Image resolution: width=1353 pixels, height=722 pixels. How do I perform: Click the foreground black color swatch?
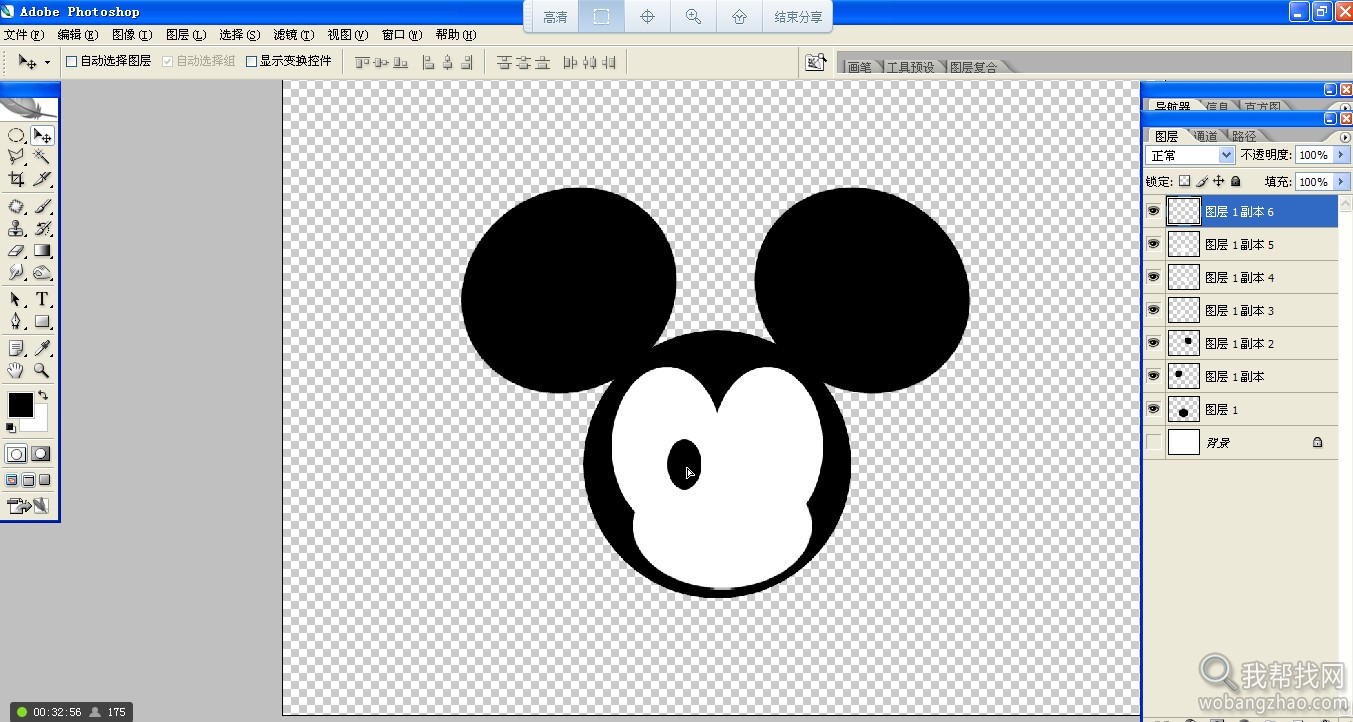point(20,404)
